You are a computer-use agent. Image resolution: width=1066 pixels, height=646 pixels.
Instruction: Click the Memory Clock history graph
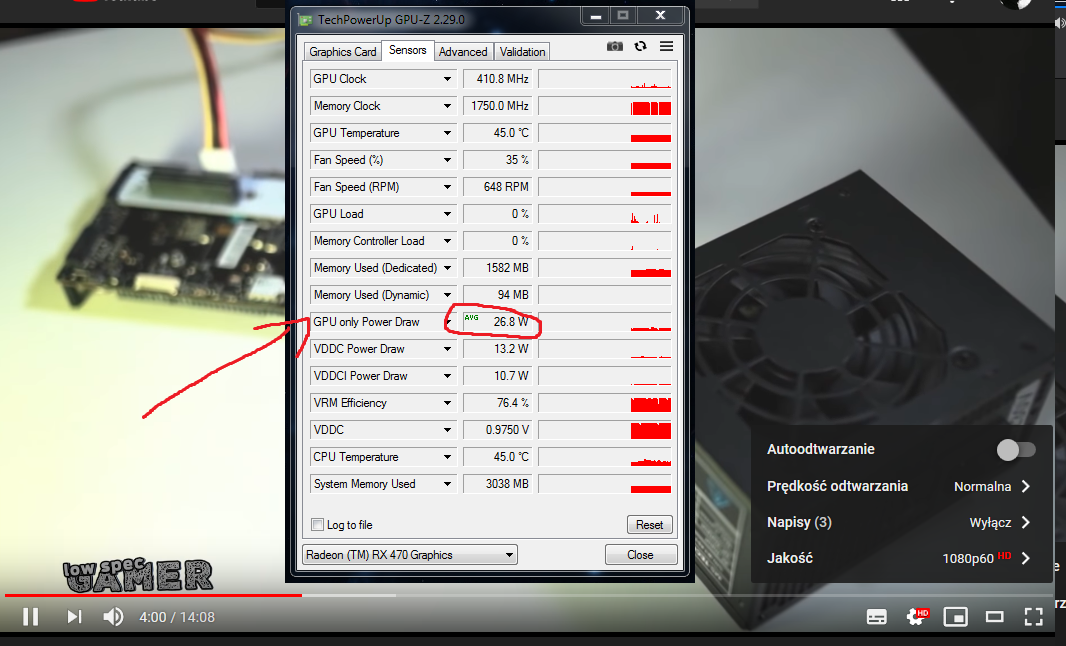(605, 106)
